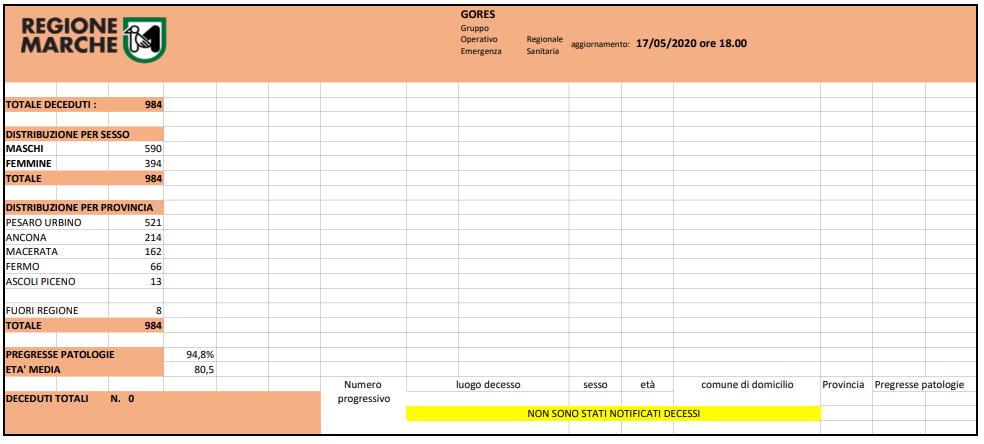Select the average age value 80,5
This screenshot has height=444, width=984.
click(204, 369)
